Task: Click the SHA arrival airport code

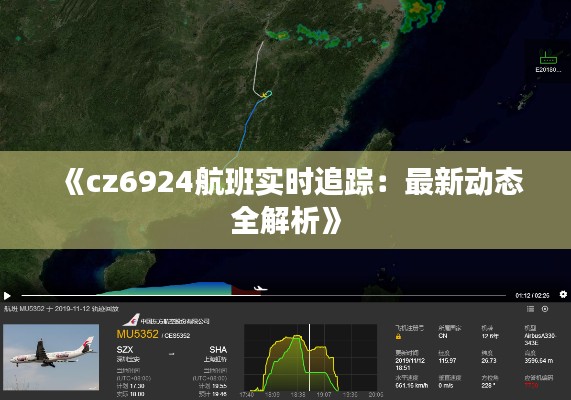Action: point(218,350)
